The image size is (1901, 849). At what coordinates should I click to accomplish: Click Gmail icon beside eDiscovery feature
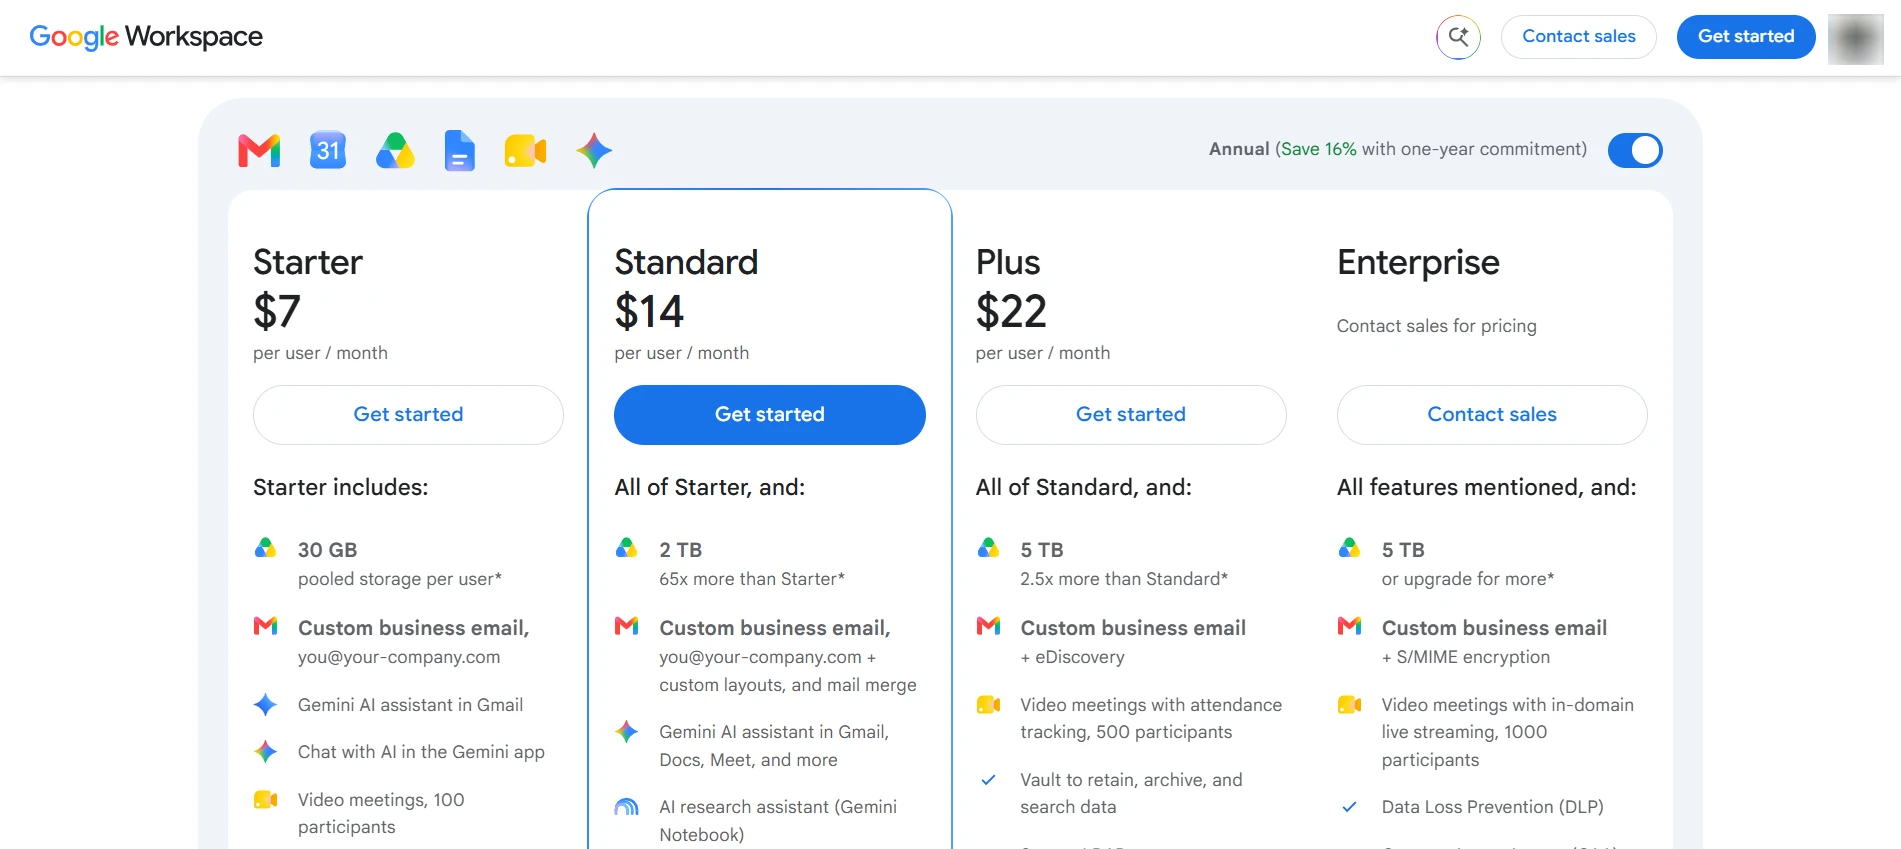coord(988,626)
